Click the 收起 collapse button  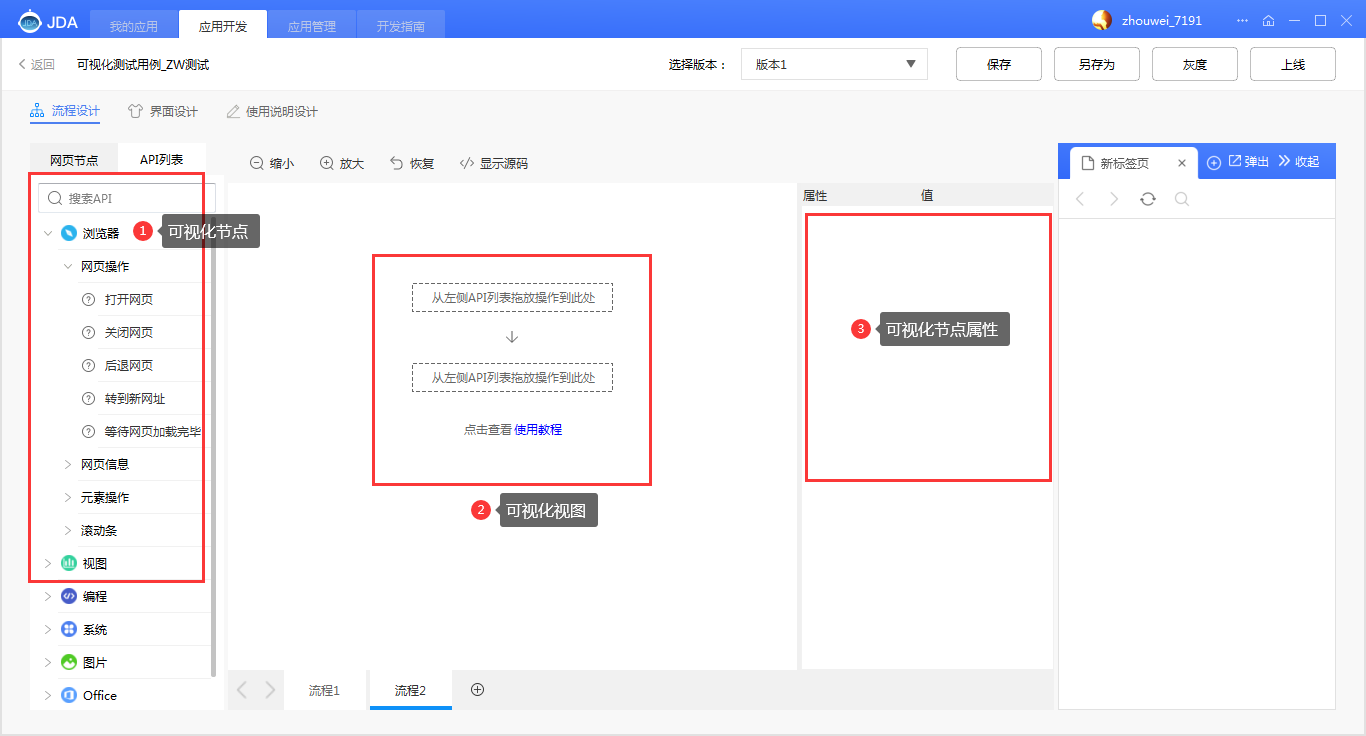pyautogui.click(x=1300, y=161)
